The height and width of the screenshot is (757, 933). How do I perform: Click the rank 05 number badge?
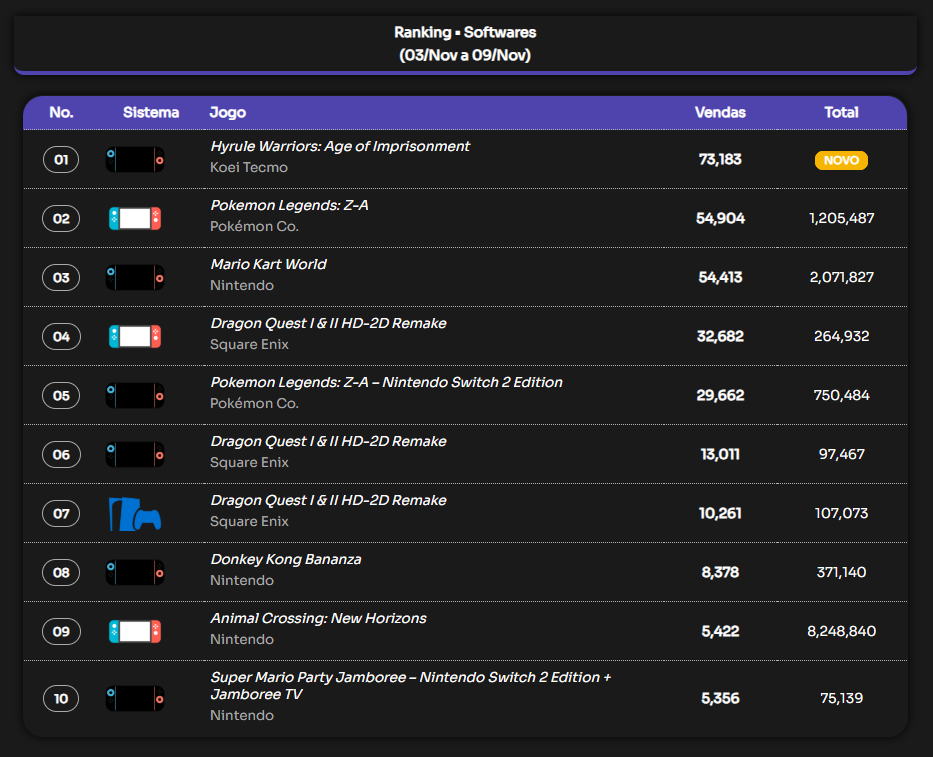coord(61,395)
